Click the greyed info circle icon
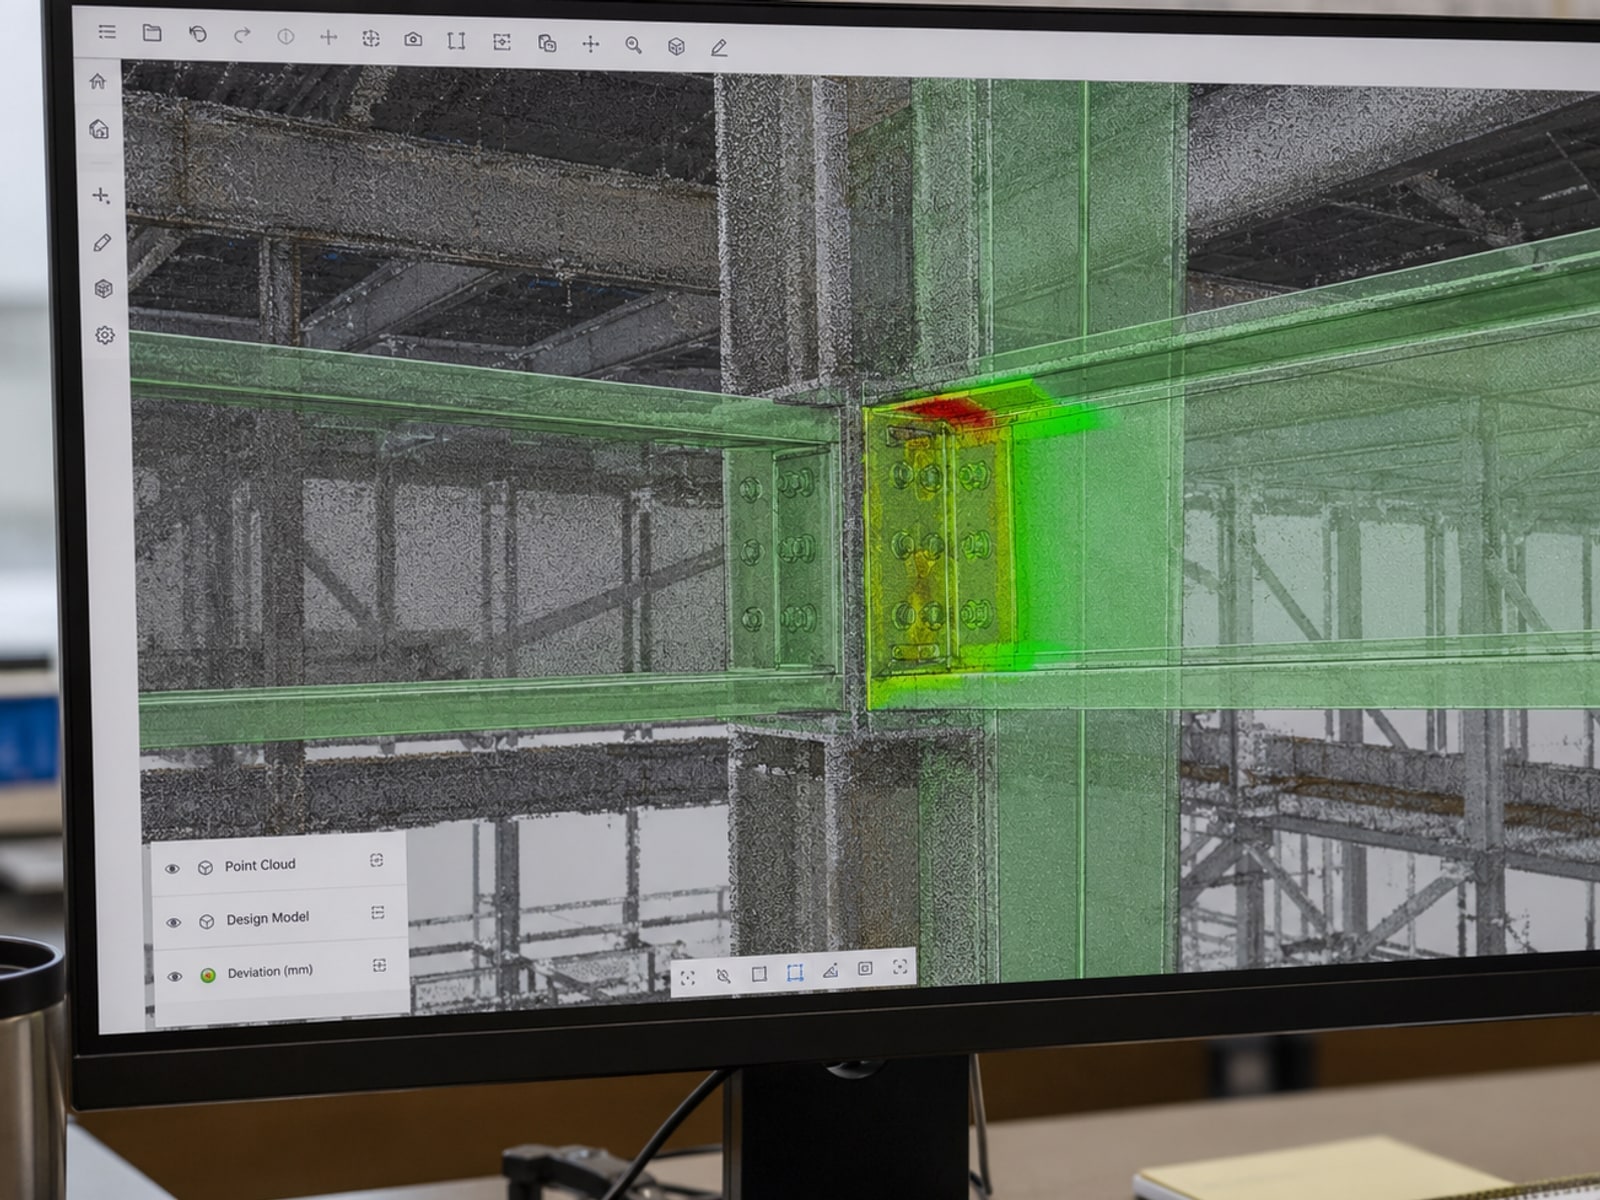The image size is (1600, 1200). (x=285, y=36)
